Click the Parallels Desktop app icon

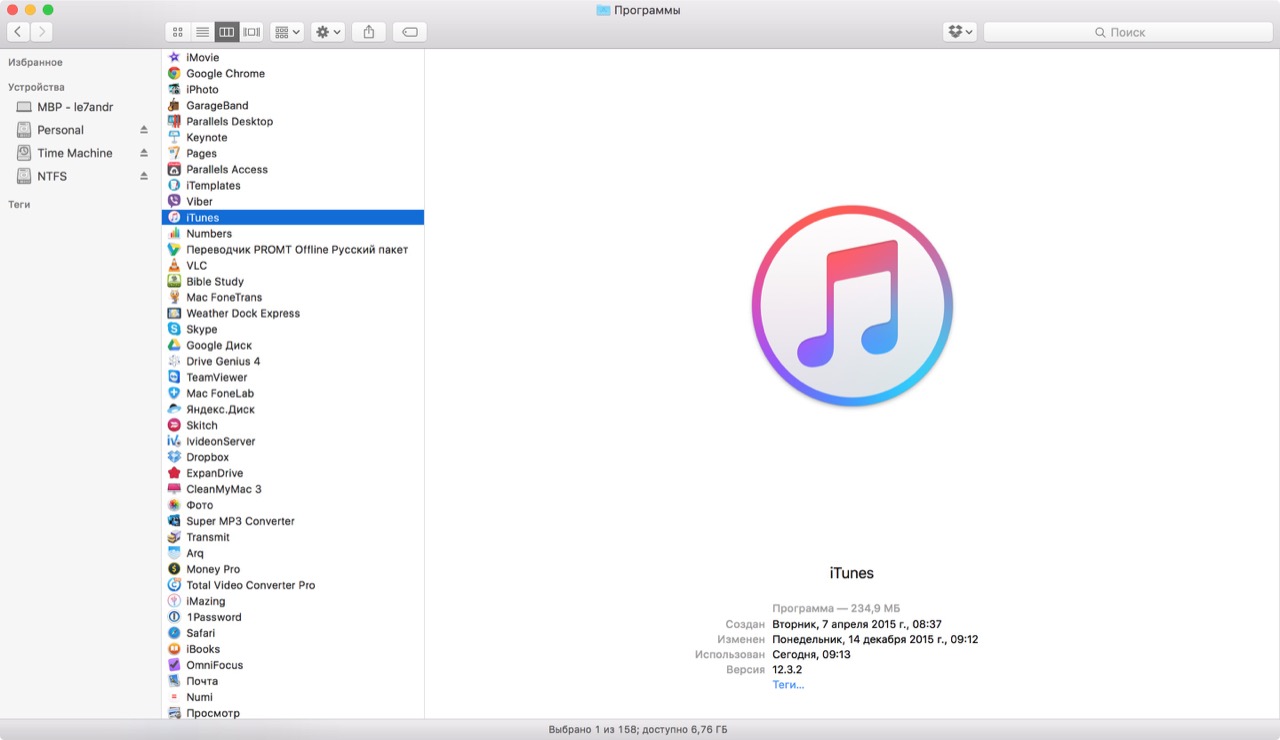point(174,121)
